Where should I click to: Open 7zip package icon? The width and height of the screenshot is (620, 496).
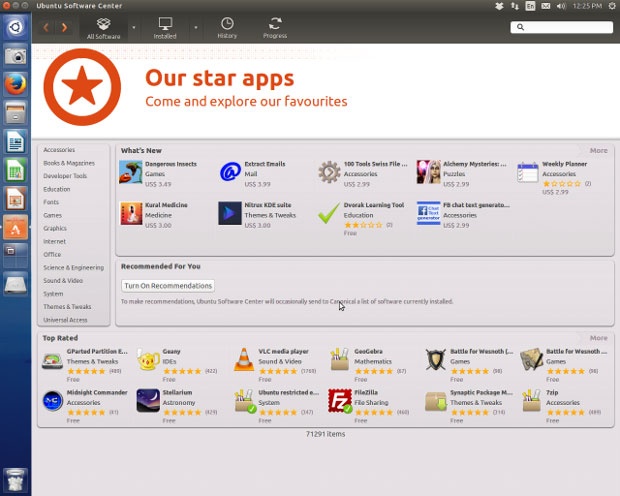pyautogui.click(x=531, y=401)
